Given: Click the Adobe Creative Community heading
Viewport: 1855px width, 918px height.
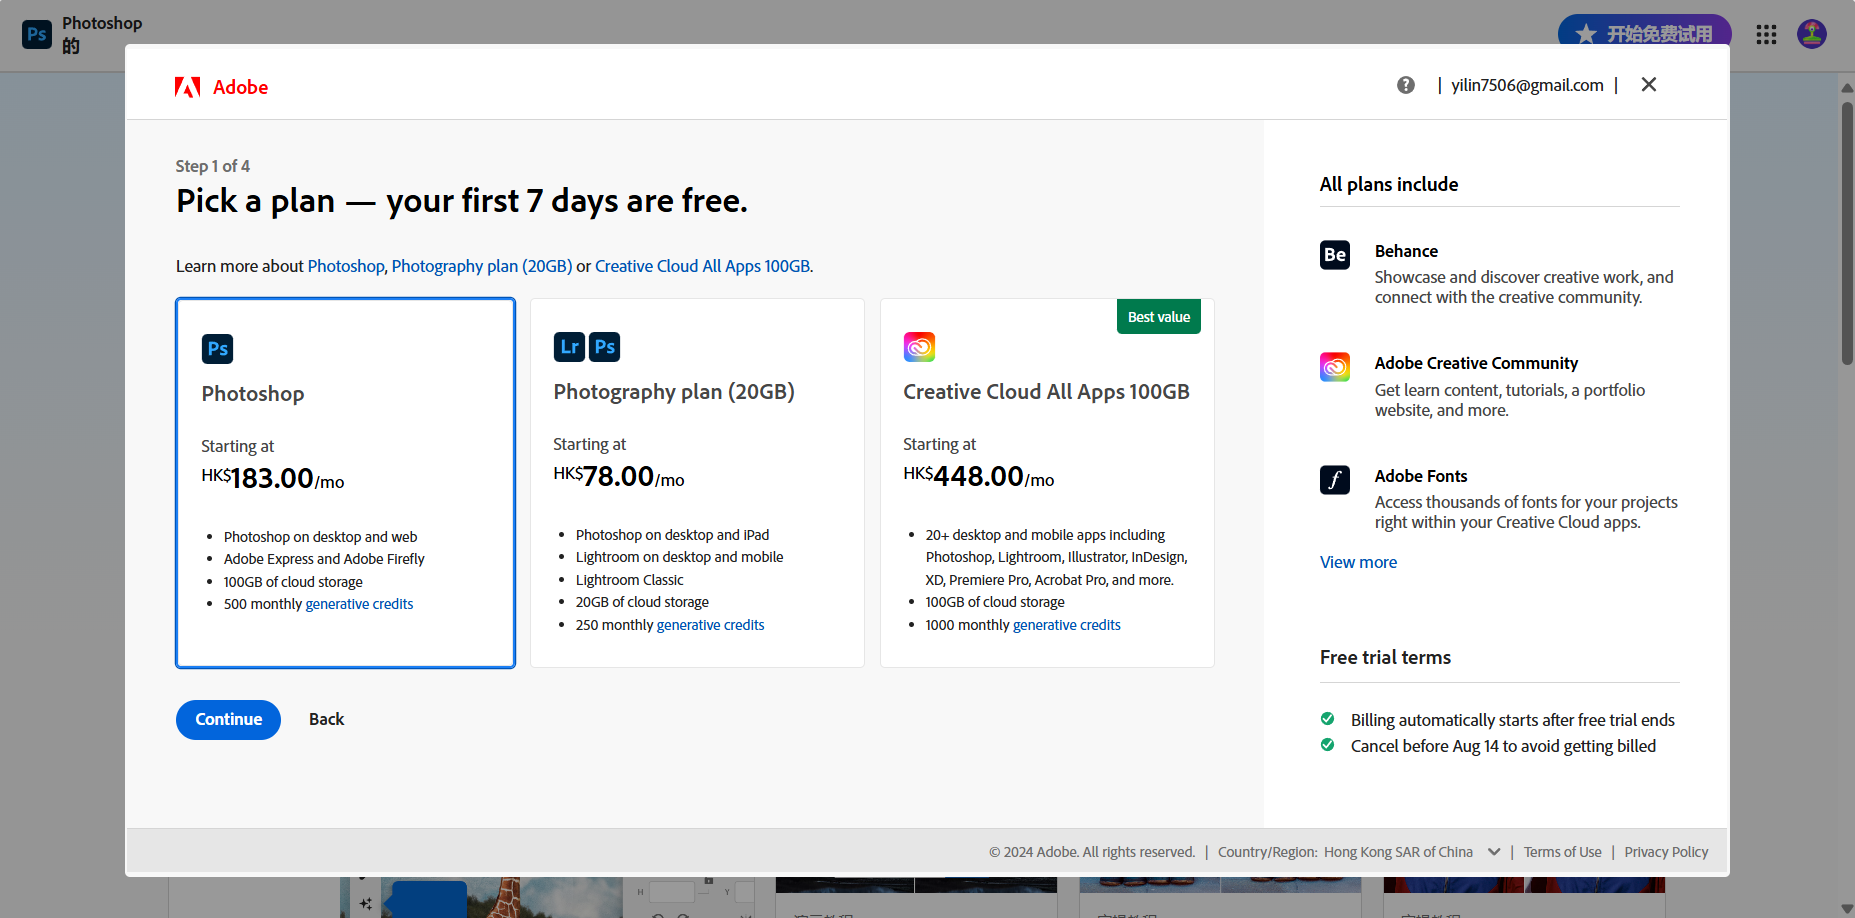Looking at the screenshot, I should [1476, 363].
